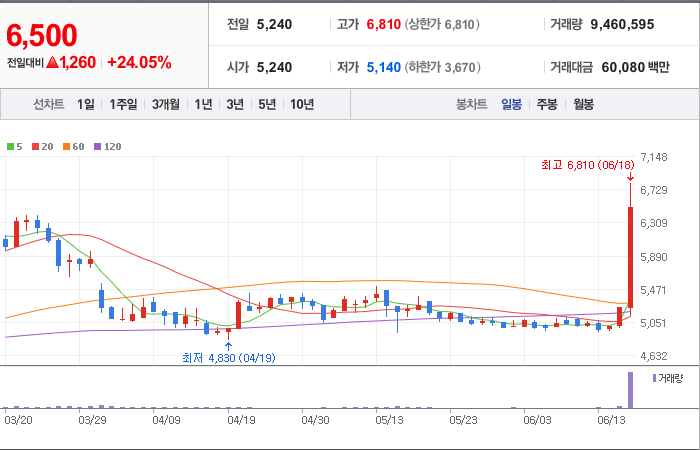
Task: Click the 5,471 price axis label
Action: pos(654,290)
